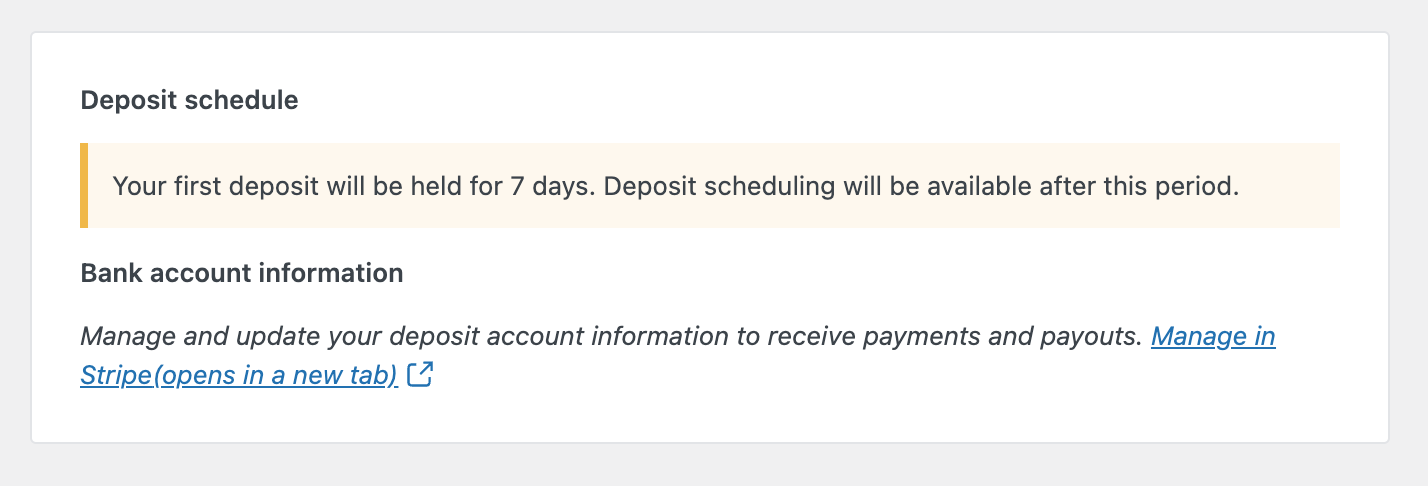This screenshot has width=1428, height=486.
Task: Open the Manage in Stripe link
Action: 1213,337
